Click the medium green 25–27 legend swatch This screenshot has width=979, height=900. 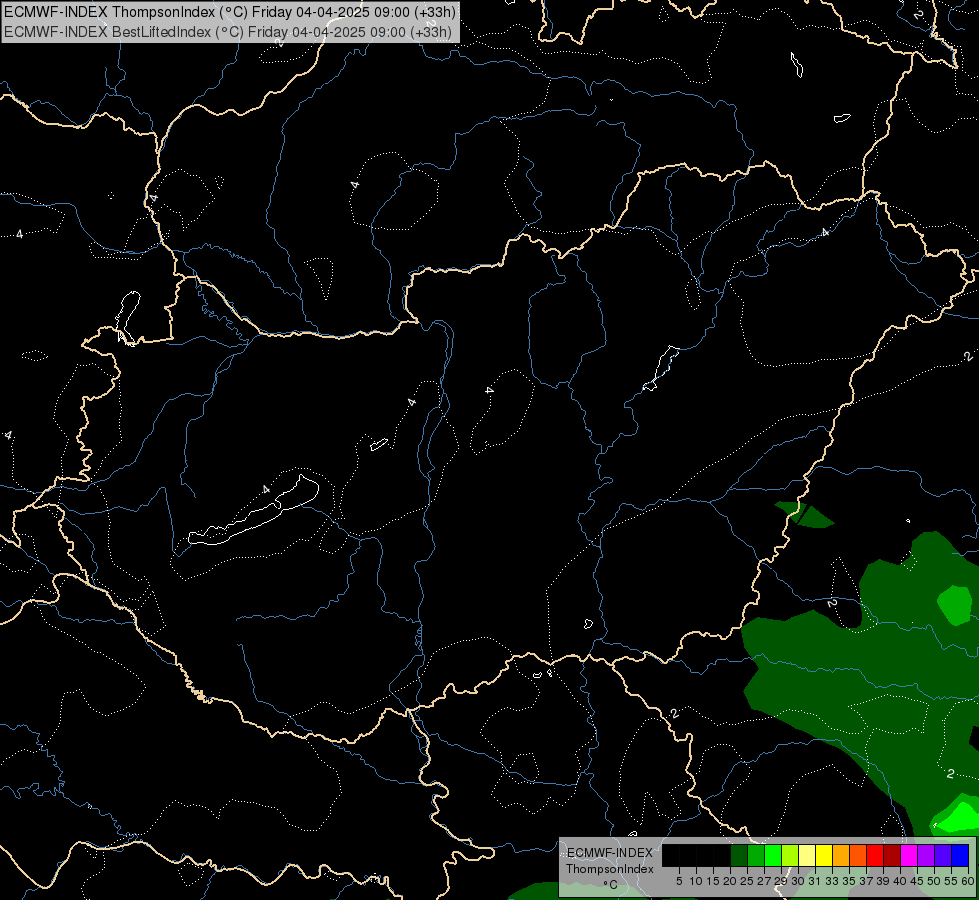[756, 855]
